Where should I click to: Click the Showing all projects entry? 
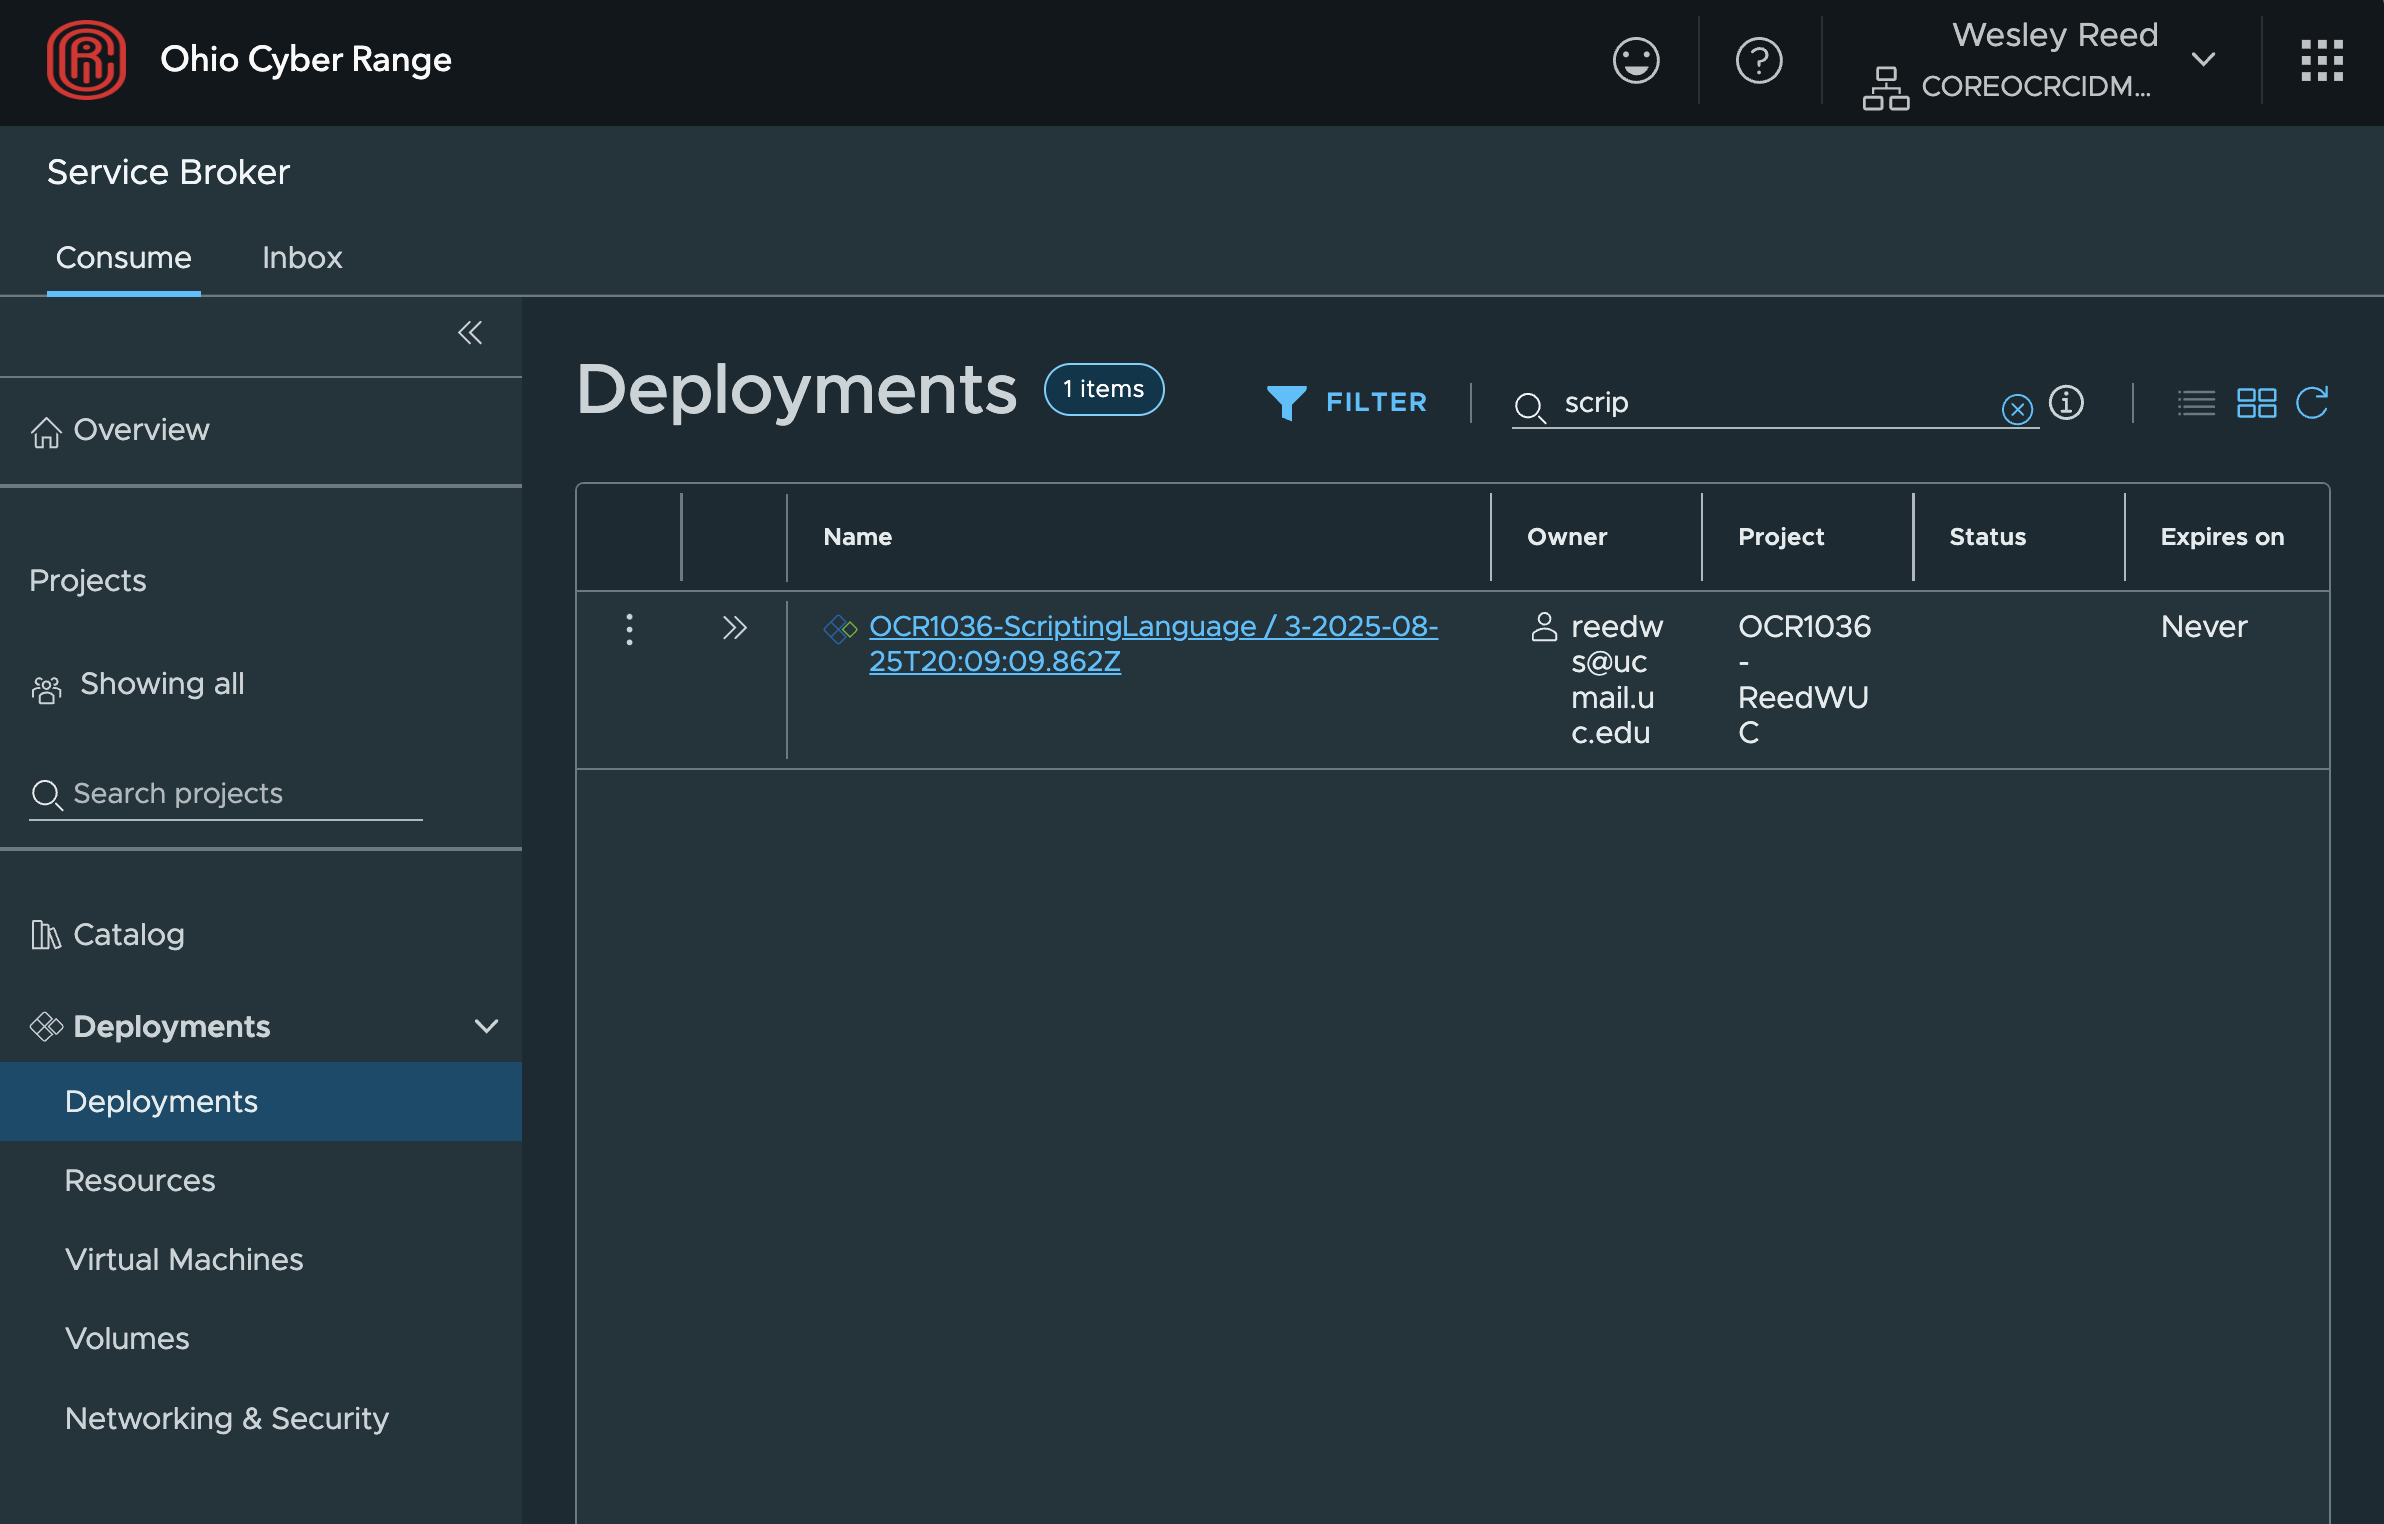(x=138, y=684)
